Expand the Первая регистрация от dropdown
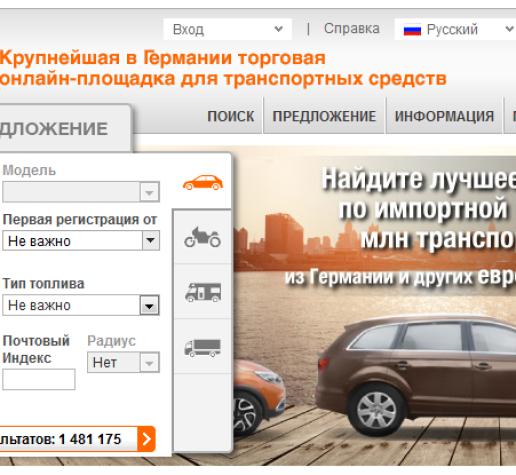Screen dimensions: 516x475 (x=81, y=240)
